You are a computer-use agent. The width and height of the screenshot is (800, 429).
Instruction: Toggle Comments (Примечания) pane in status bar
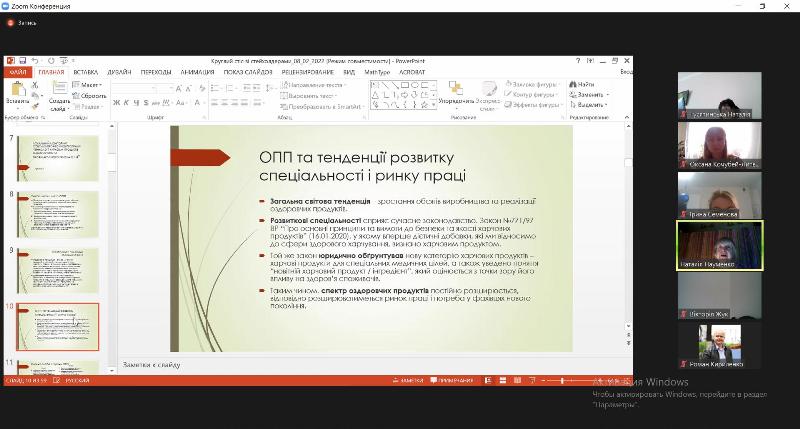[x=452, y=381]
